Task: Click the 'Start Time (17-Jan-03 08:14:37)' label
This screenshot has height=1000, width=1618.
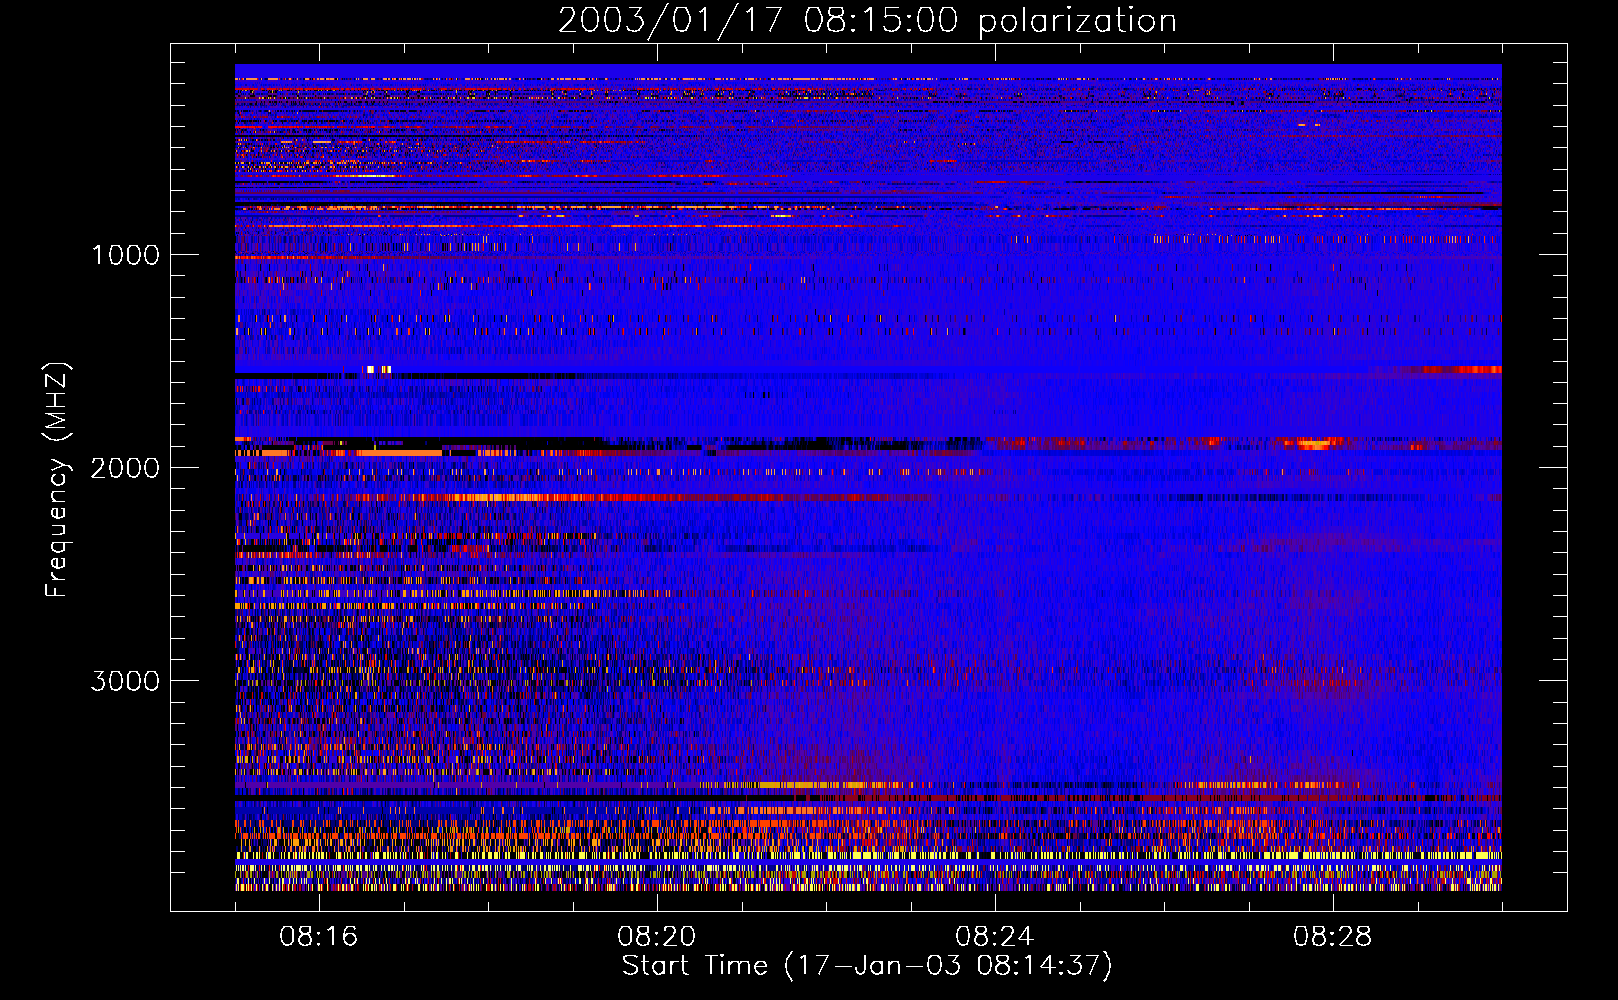Action: (867, 966)
